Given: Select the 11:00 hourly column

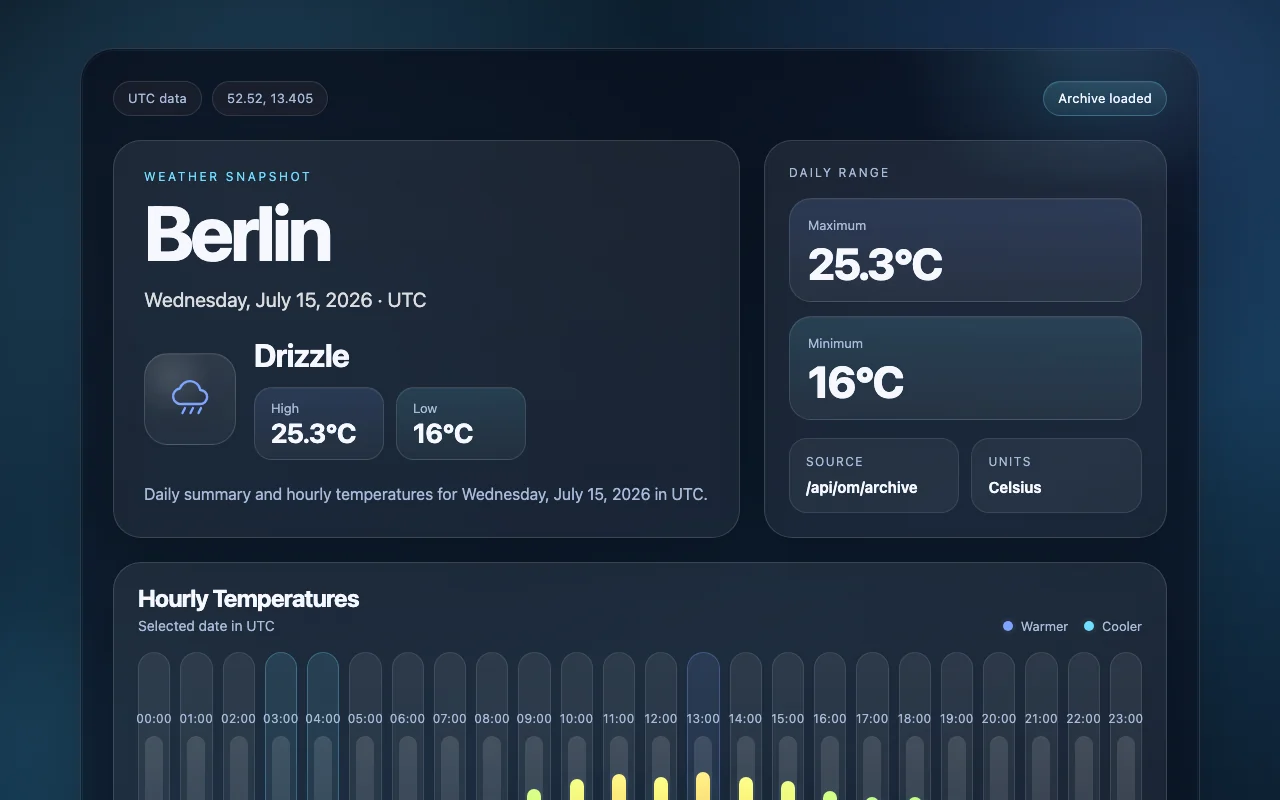Looking at the screenshot, I should (x=619, y=726).
